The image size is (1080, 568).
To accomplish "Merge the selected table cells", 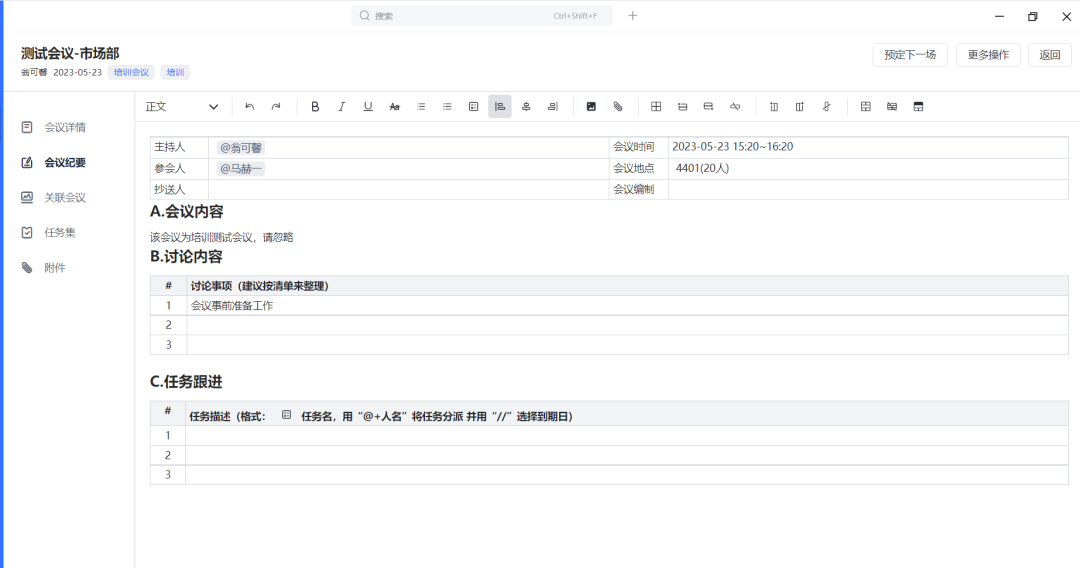I will point(866,107).
